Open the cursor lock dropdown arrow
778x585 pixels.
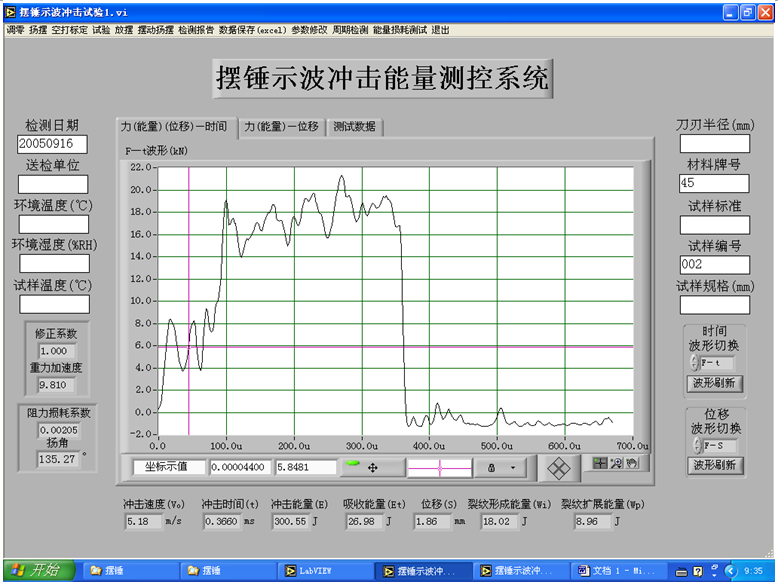pyautogui.click(x=513, y=467)
